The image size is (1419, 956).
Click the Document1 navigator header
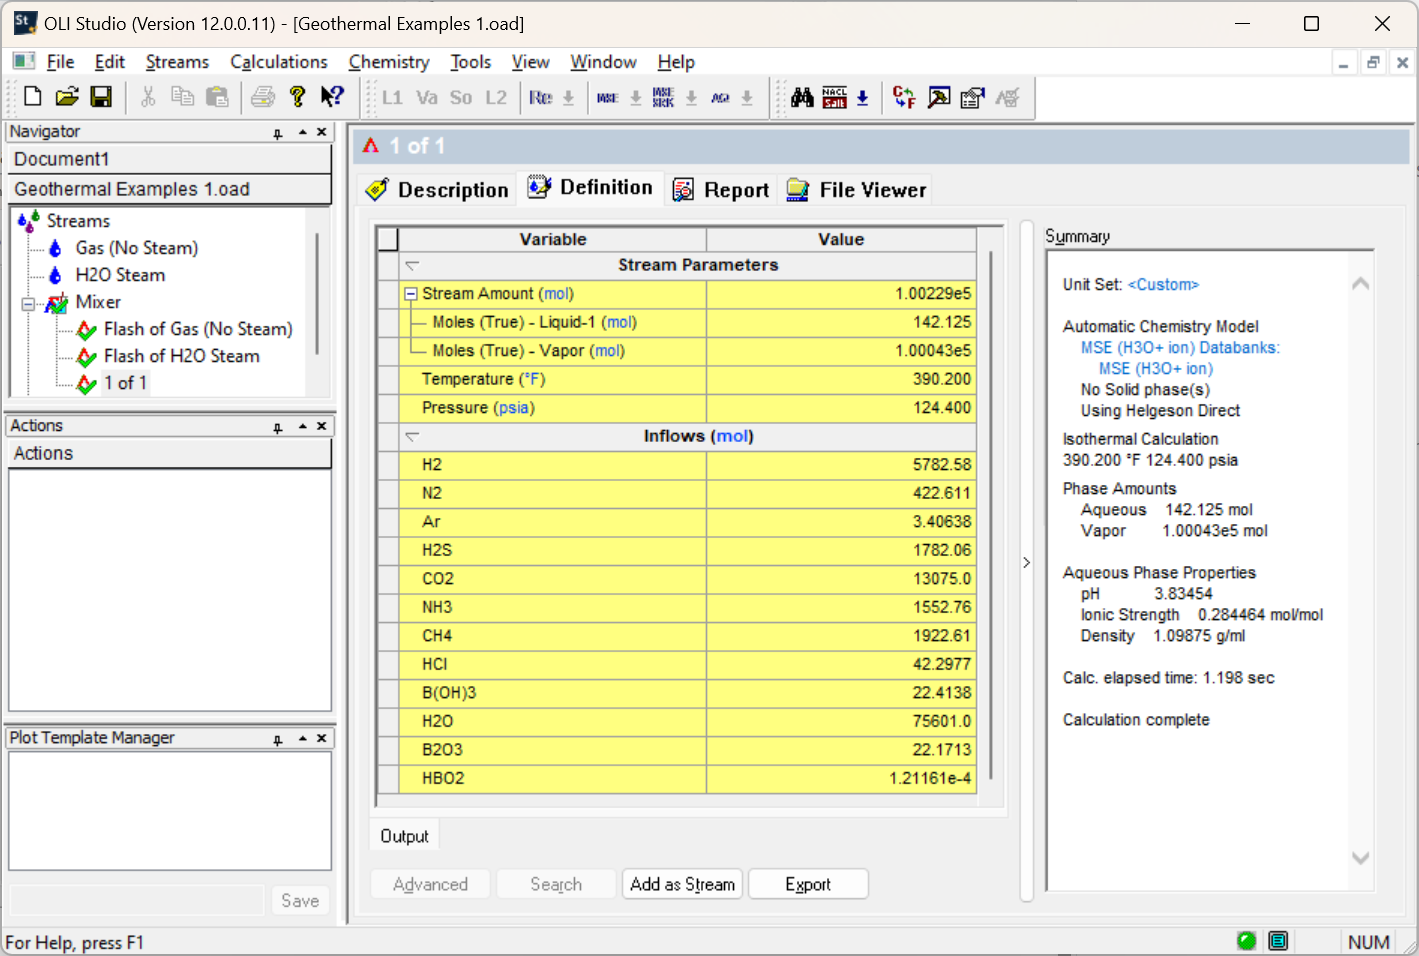point(170,159)
